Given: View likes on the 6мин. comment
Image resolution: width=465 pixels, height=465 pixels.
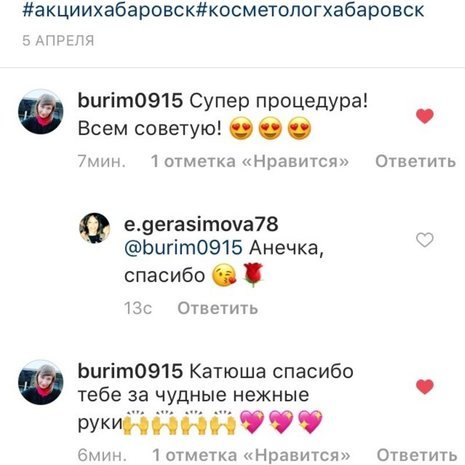Looking at the screenshot, I should pyautogui.click(x=251, y=455).
